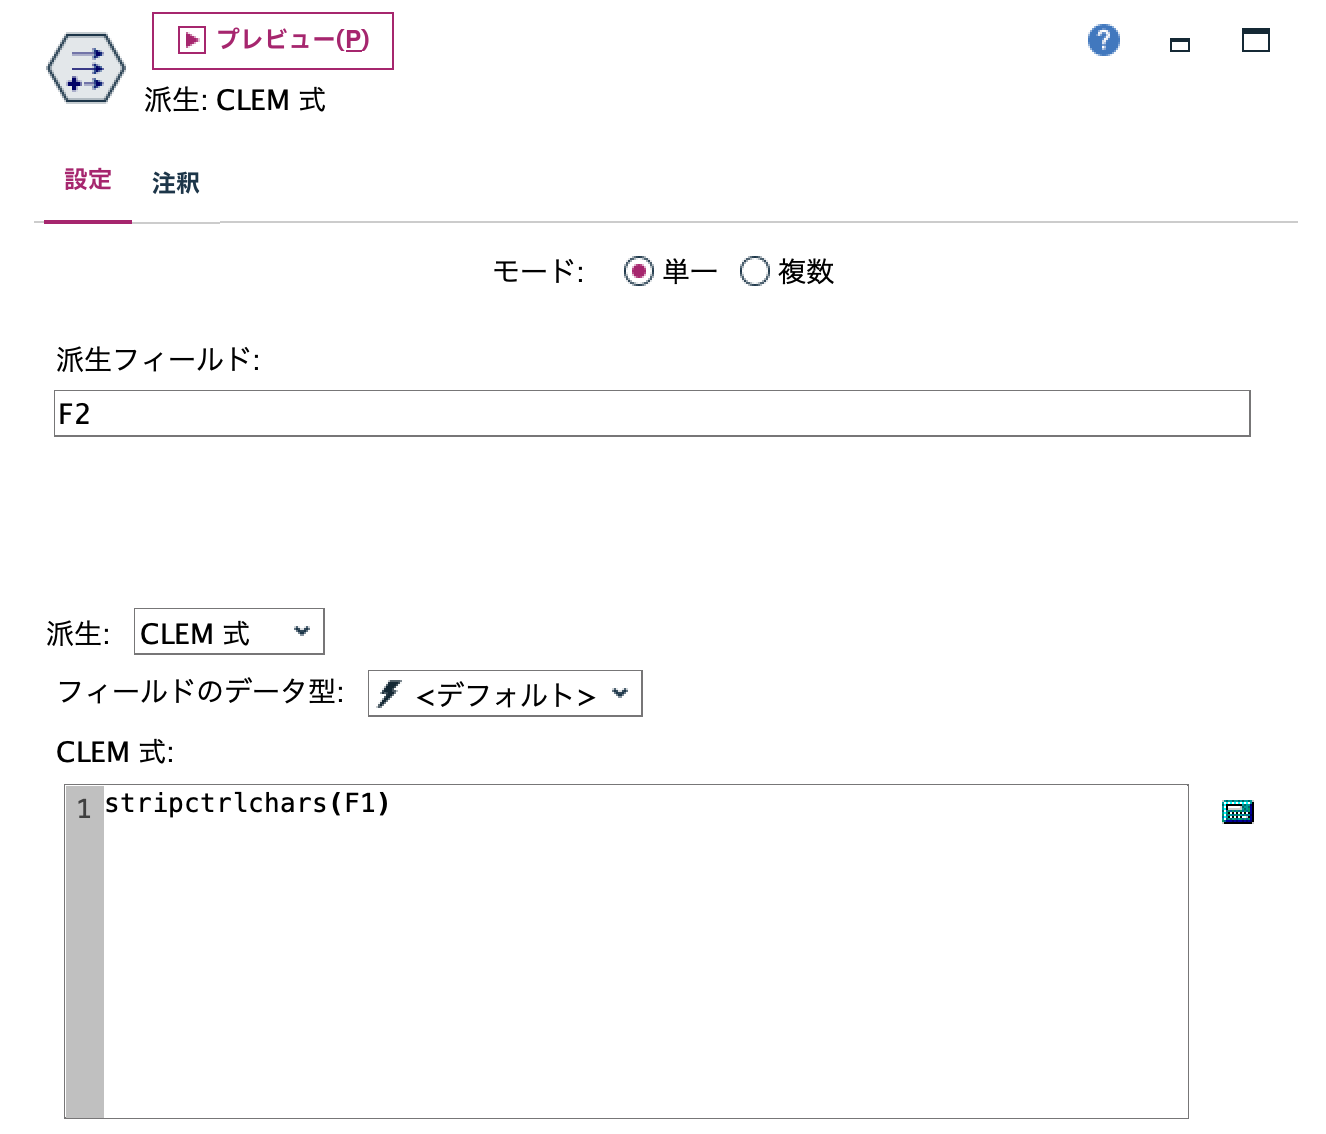Viewport: 1326px width, 1134px height.
Task: Expand the CLEM 式 dropdown chevron
Action: tap(303, 631)
